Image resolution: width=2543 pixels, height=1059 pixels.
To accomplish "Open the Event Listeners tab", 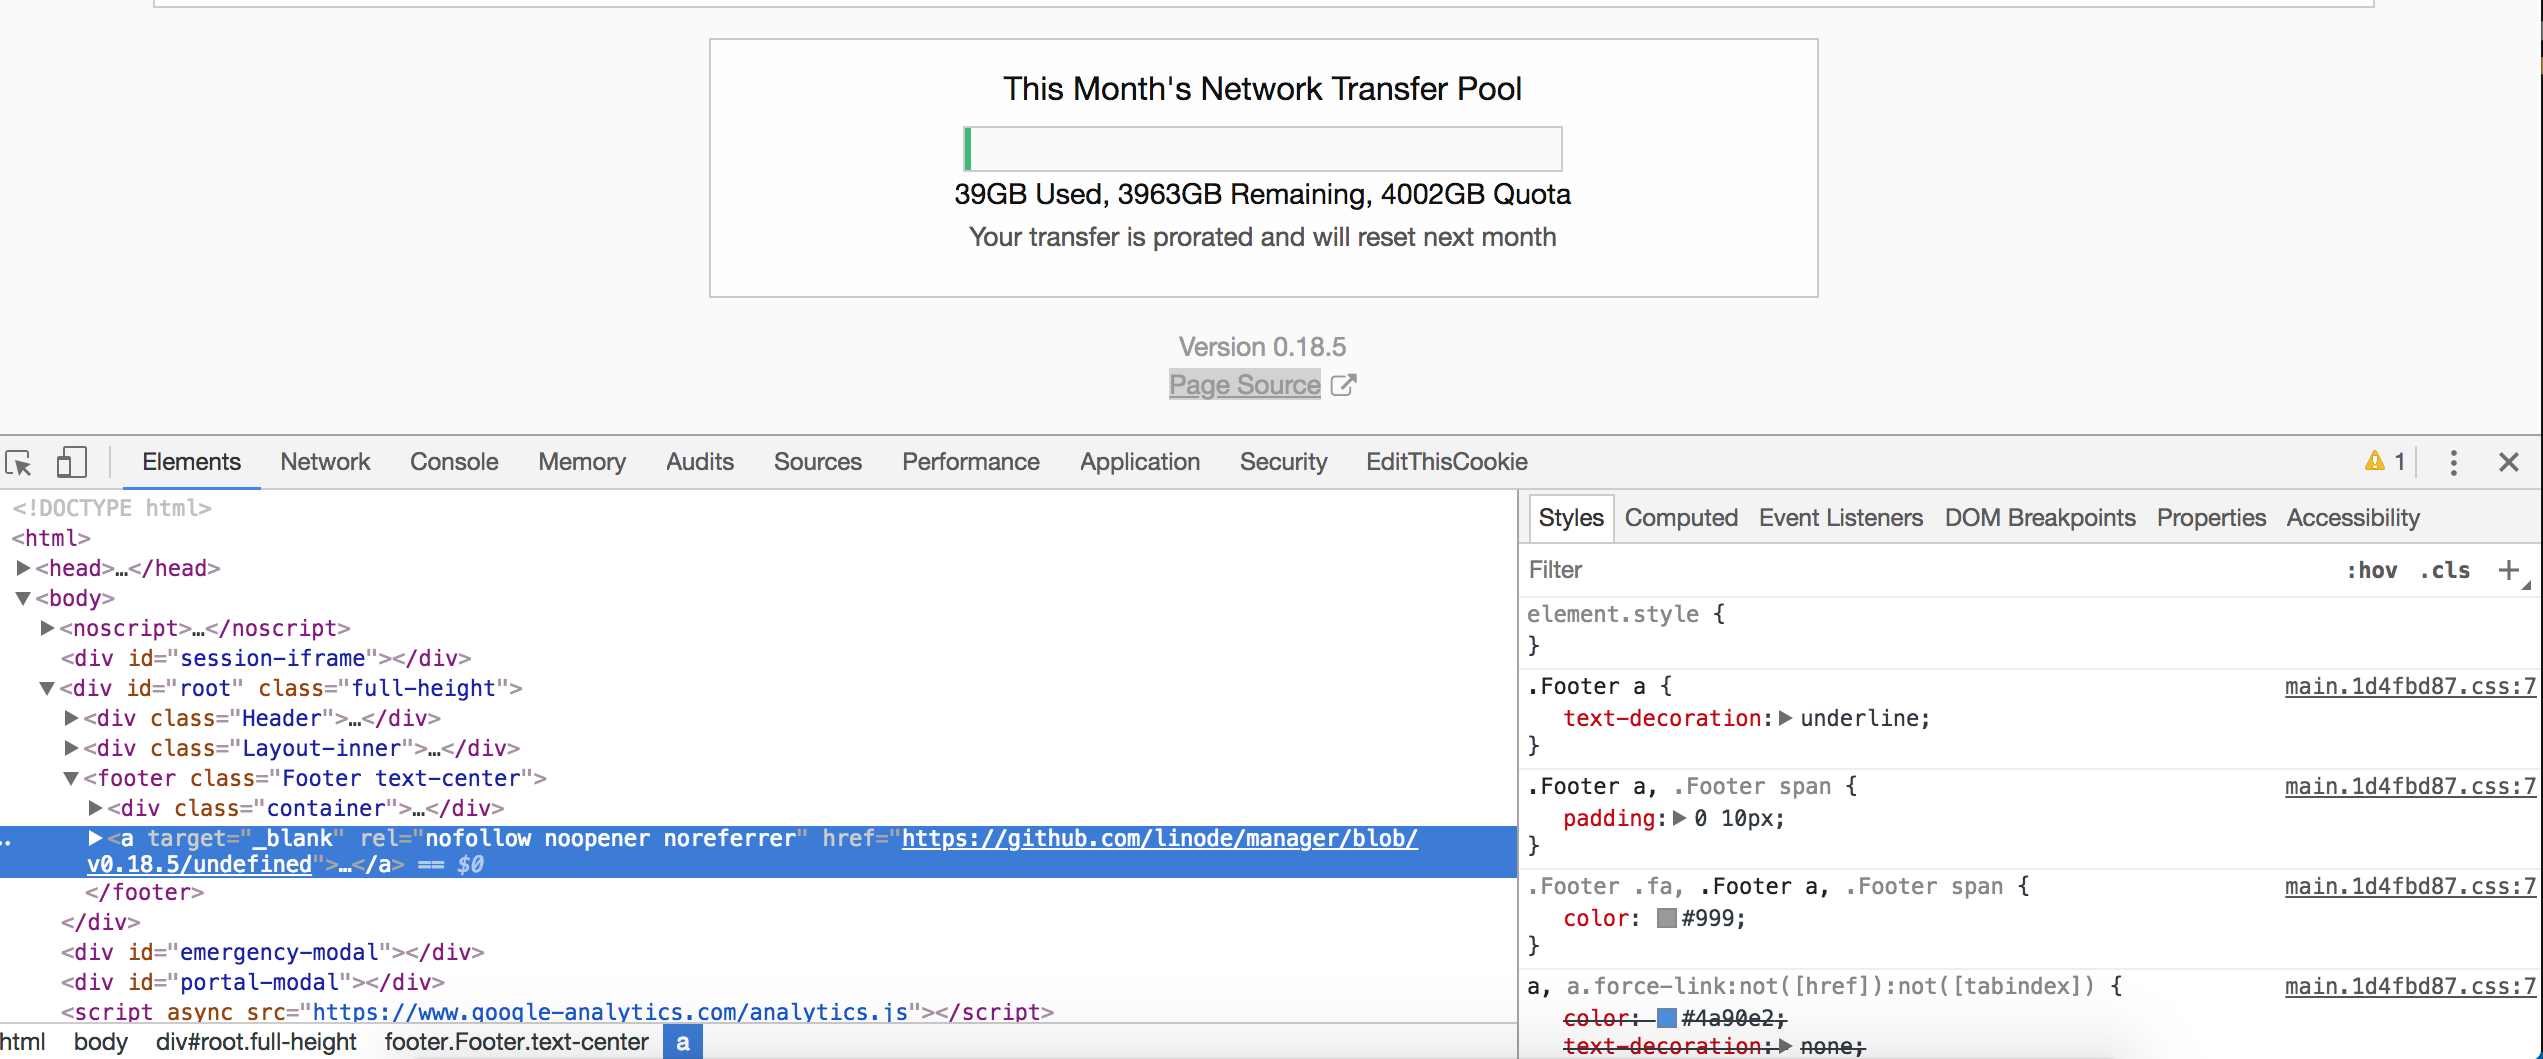I will [x=1840, y=518].
